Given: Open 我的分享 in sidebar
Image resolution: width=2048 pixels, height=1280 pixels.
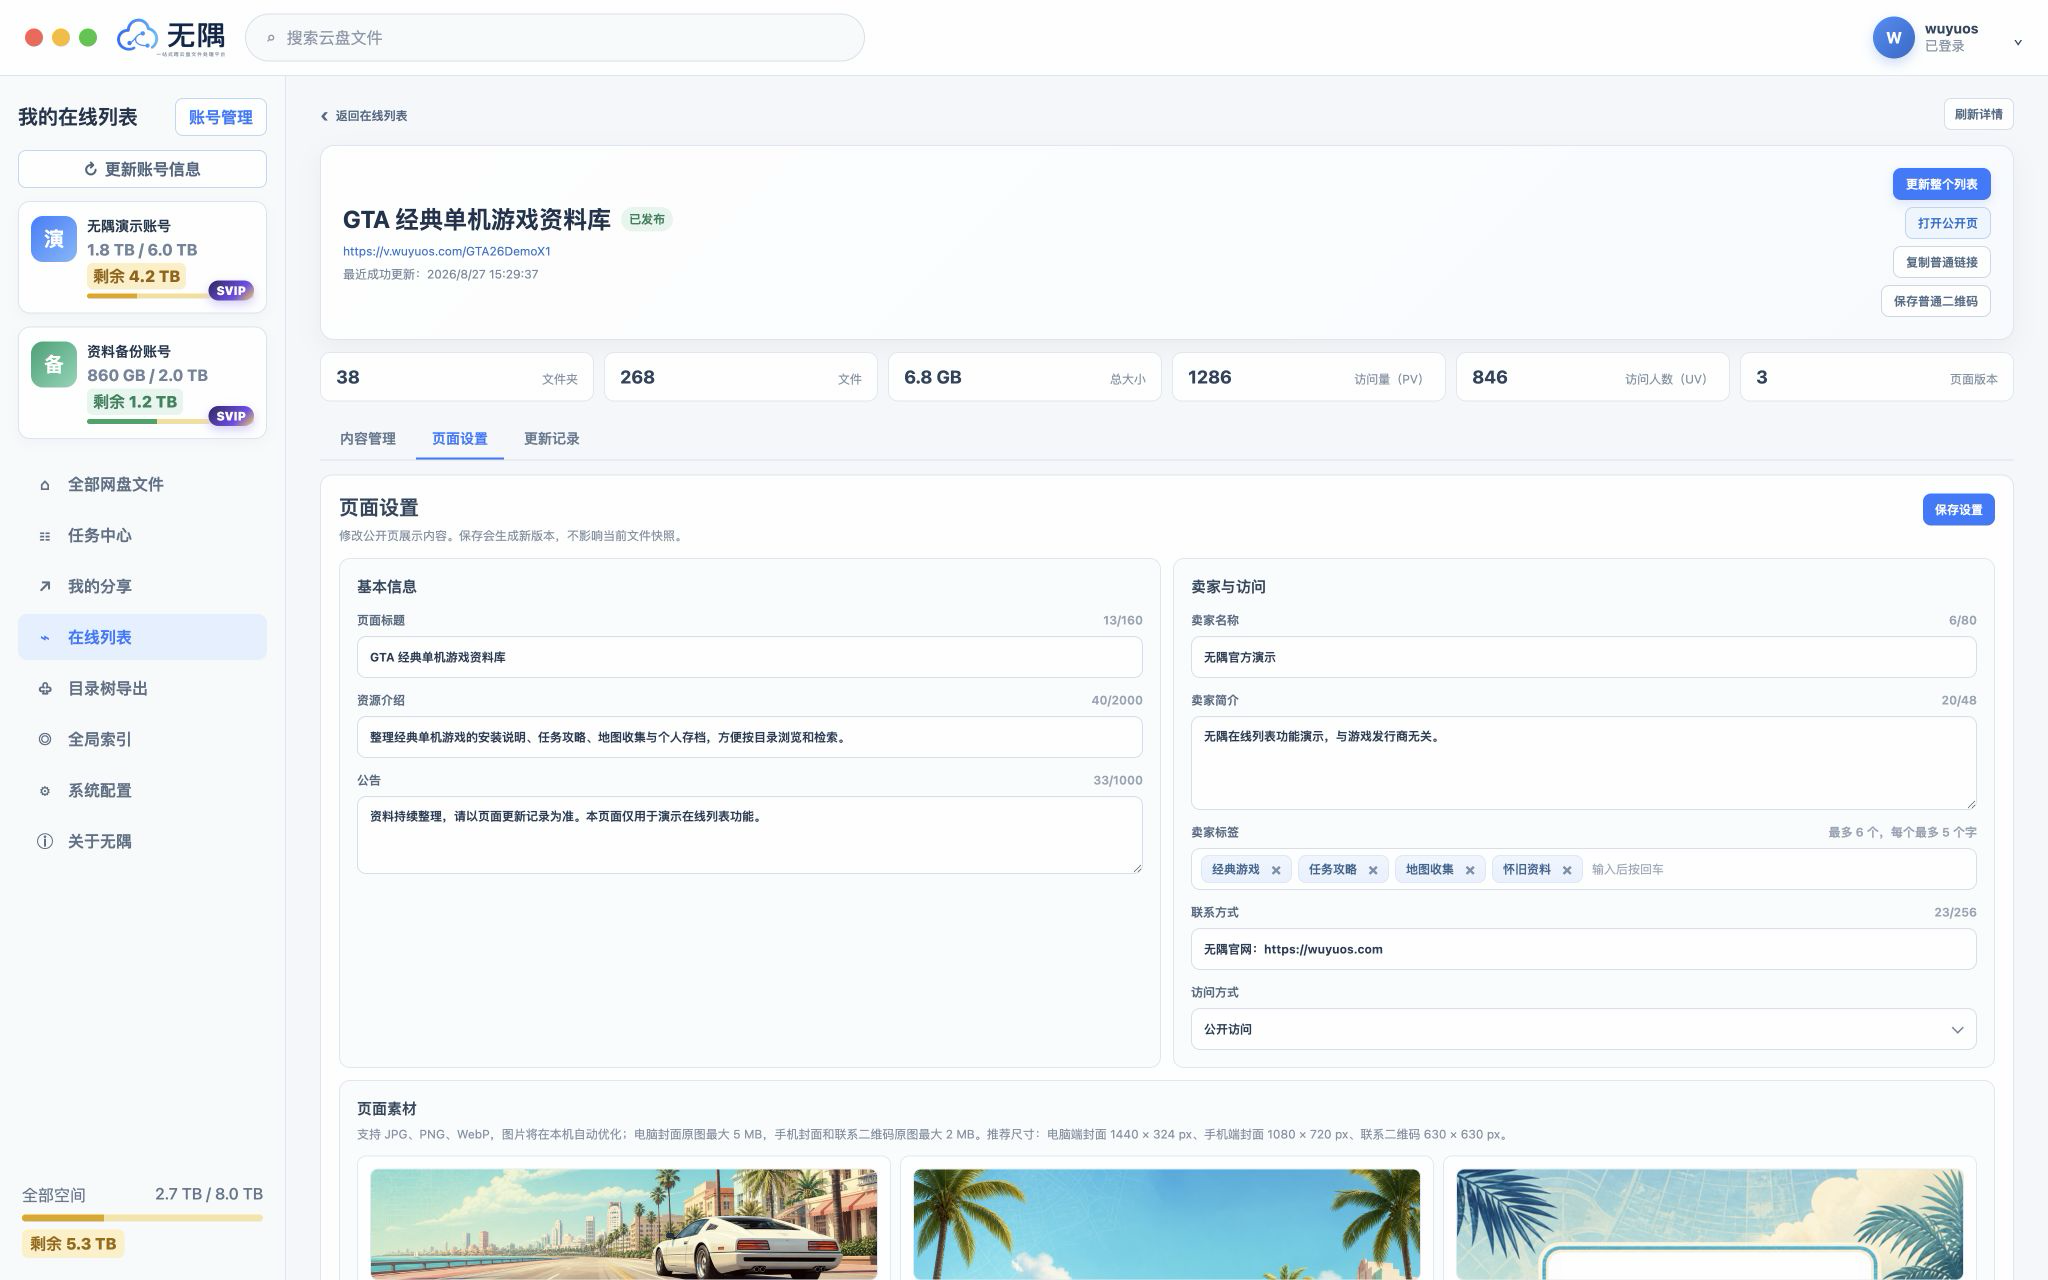Looking at the screenshot, I should [142, 587].
